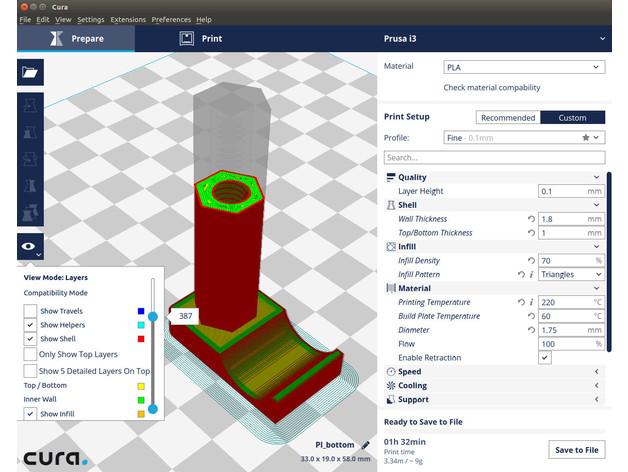Screen dimensions: 628x472
Task: Reset Build Plate Temperature with its revert icon
Action: tap(531, 316)
